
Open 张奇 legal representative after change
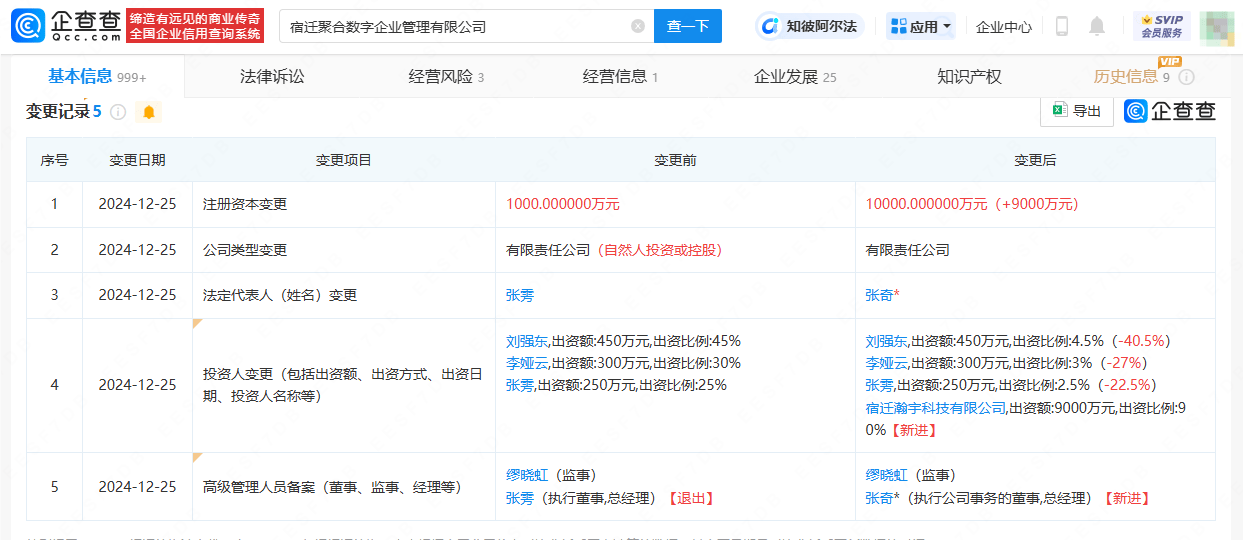point(883,295)
